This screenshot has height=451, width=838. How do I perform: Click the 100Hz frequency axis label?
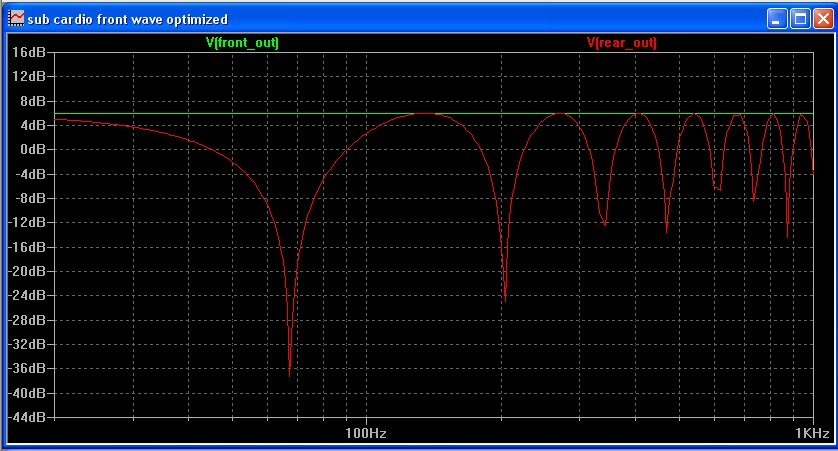point(366,433)
